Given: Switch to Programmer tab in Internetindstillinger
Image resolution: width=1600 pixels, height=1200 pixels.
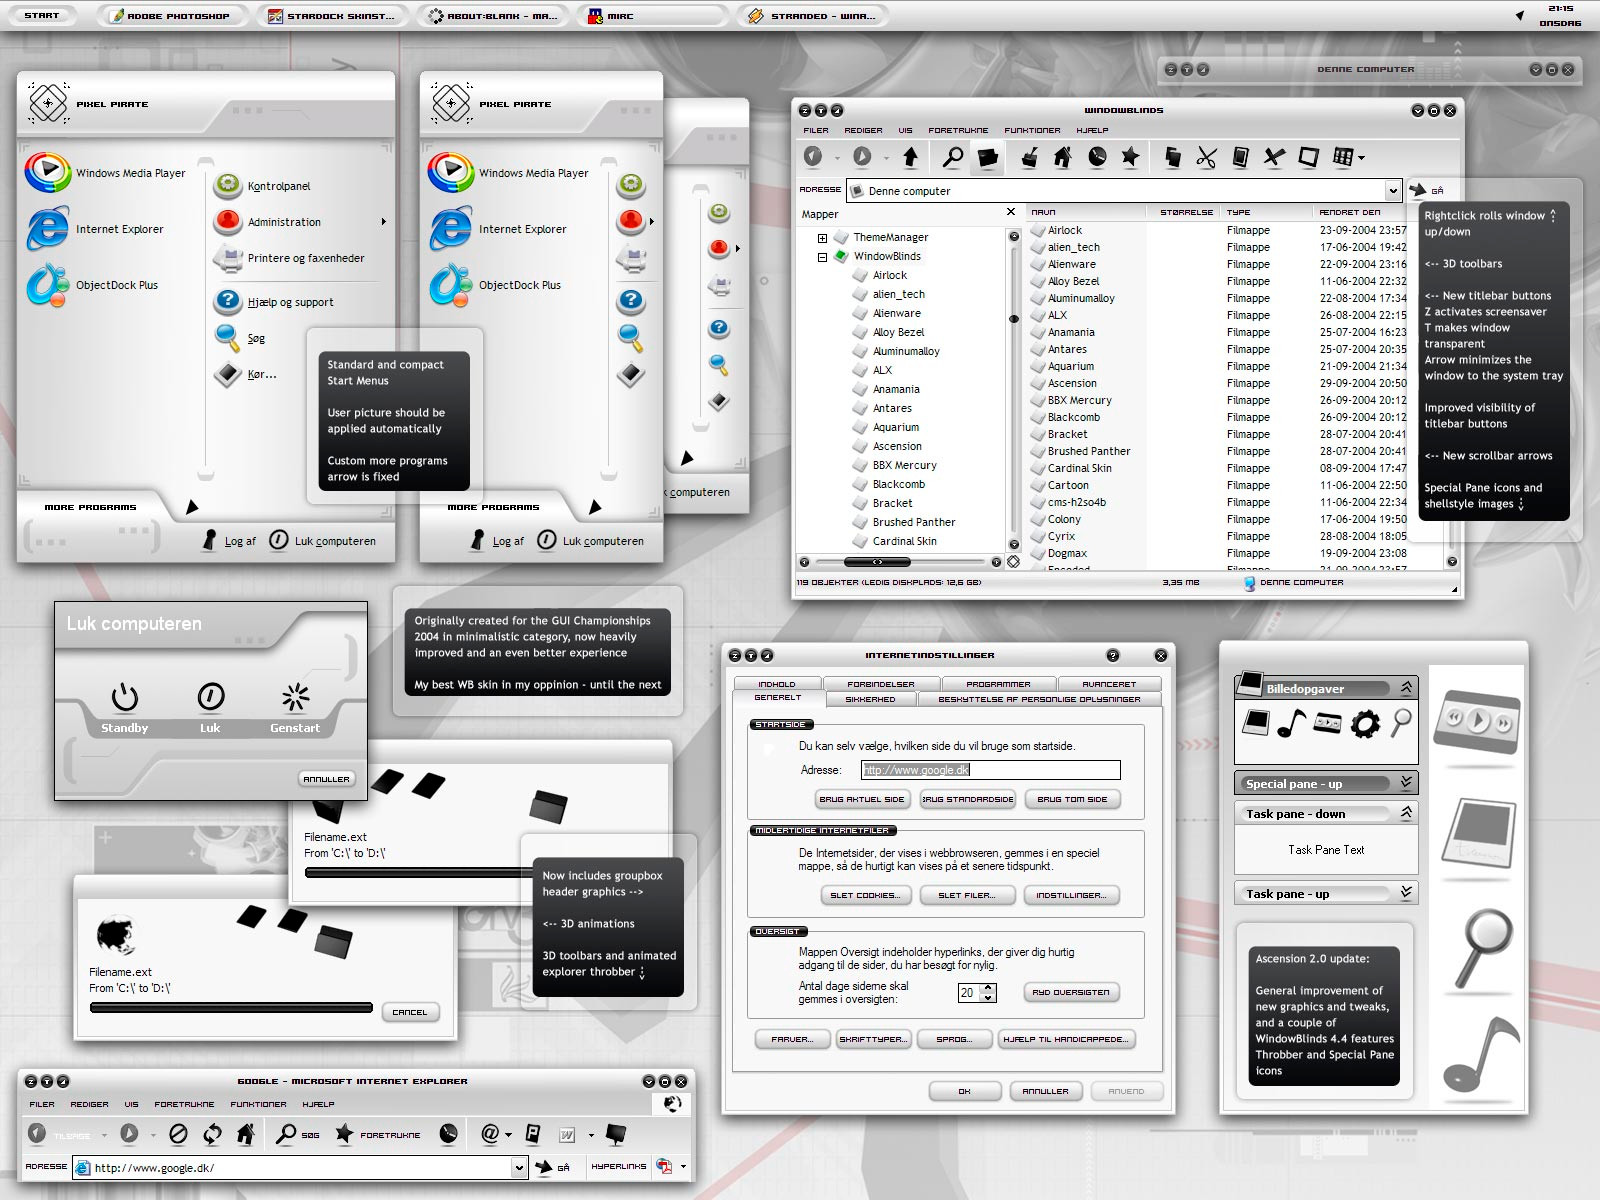Looking at the screenshot, I should tap(998, 684).
